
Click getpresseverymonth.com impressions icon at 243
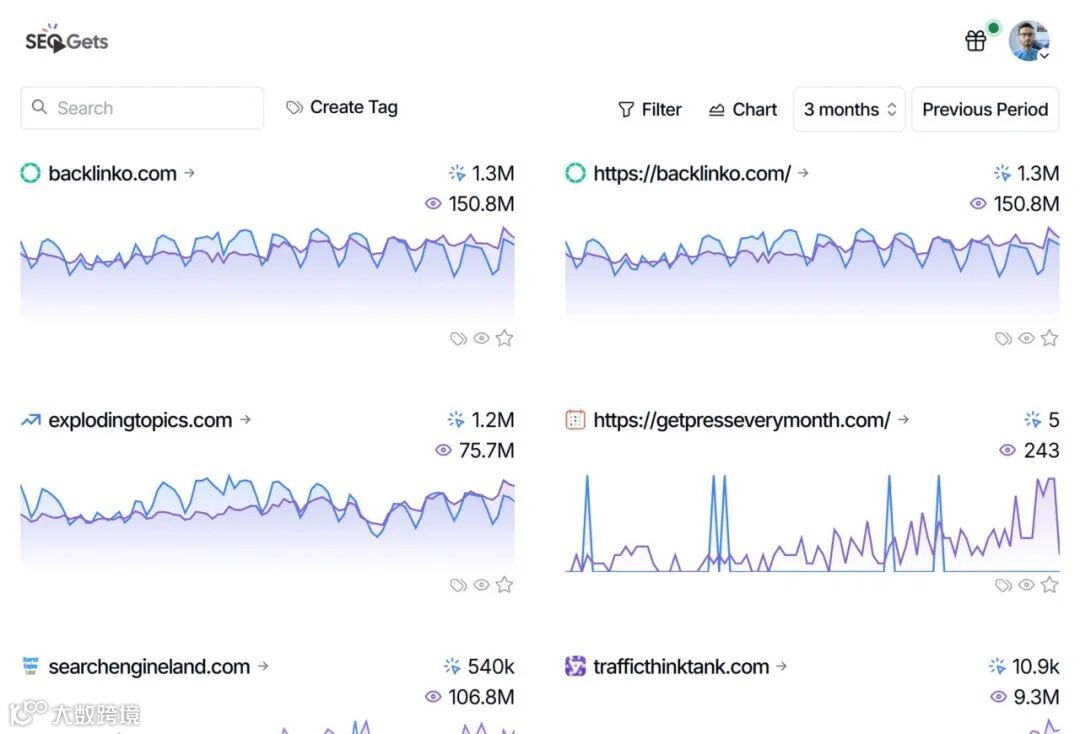click(1007, 450)
